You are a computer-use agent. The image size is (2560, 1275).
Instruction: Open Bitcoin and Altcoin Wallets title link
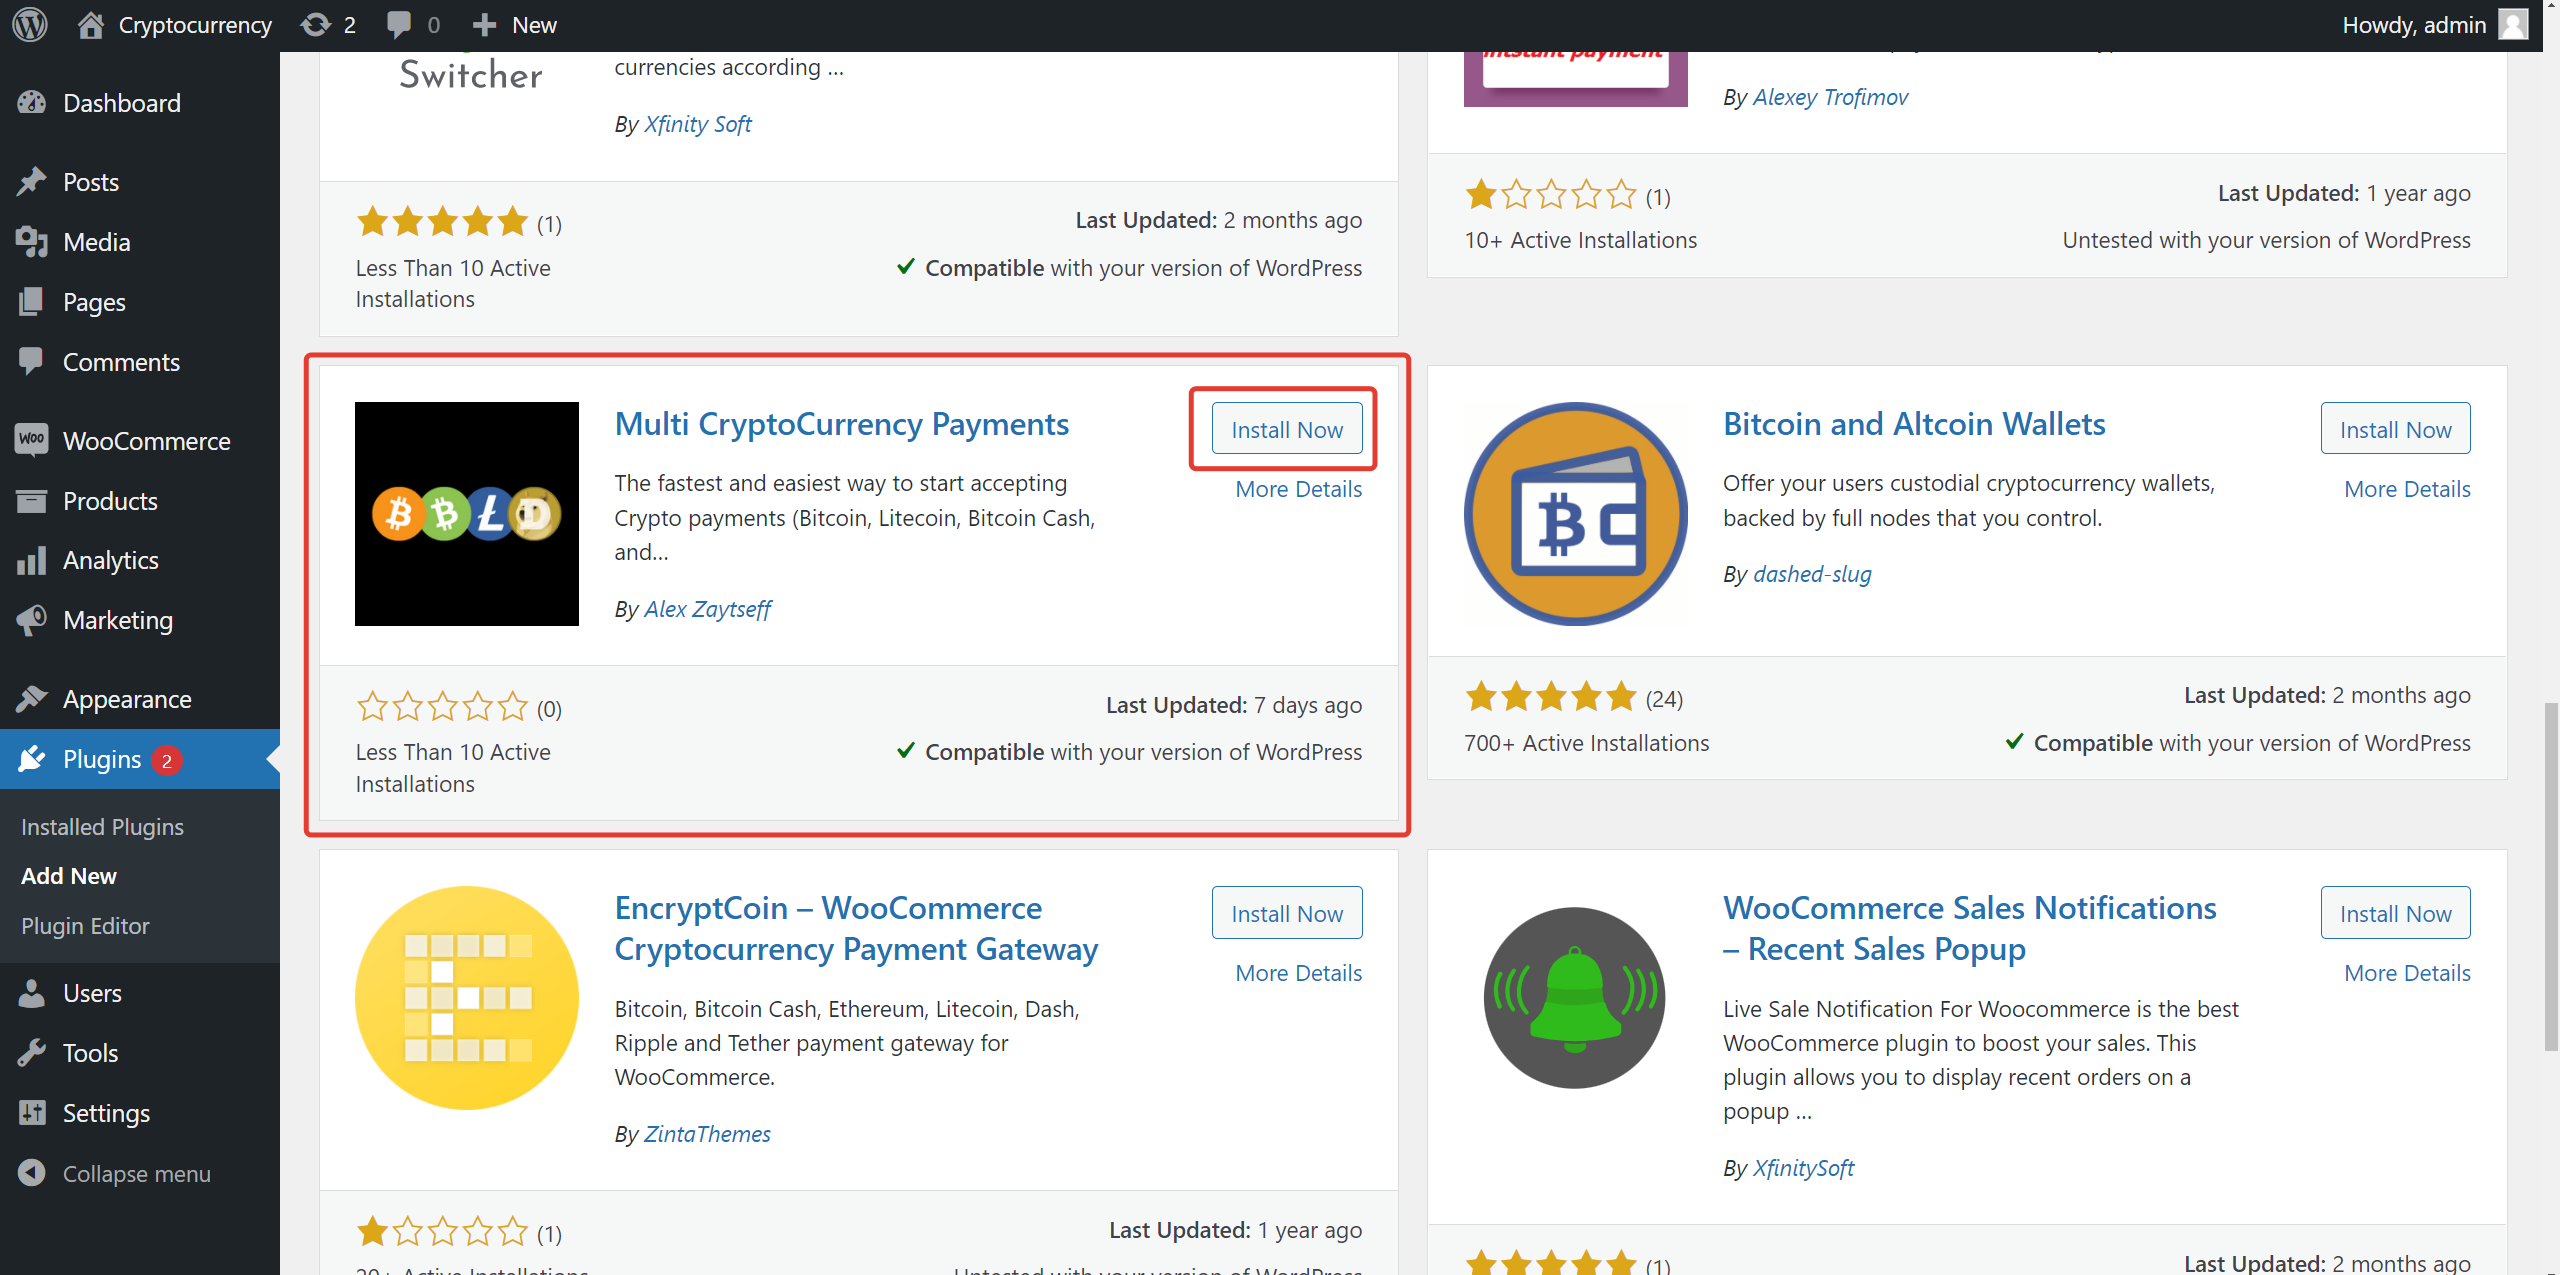coord(1914,424)
